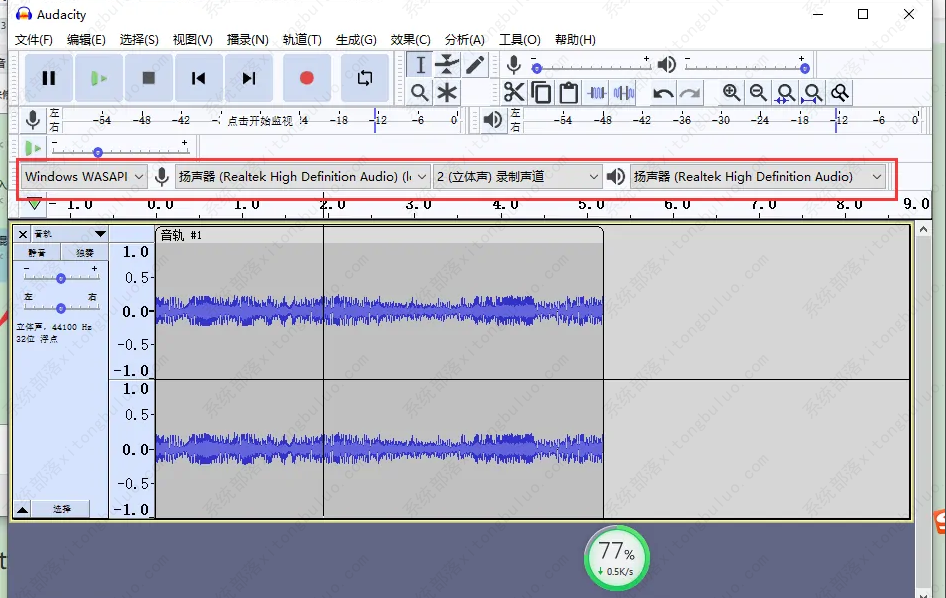Viewport: 946px width, 598px height.
Task: Open the 帮助(H) menu
Action: click(575, 40)
